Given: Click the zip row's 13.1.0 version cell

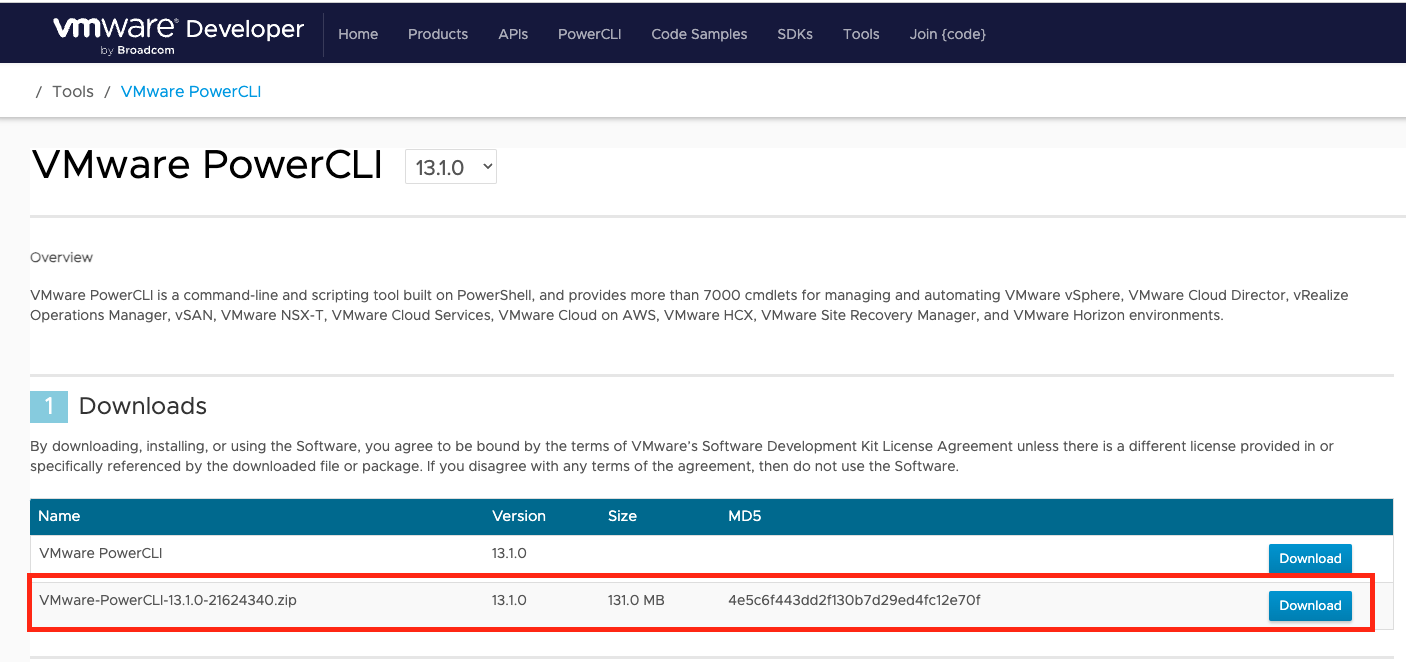Looking at the screenshot, I should 509,600.
